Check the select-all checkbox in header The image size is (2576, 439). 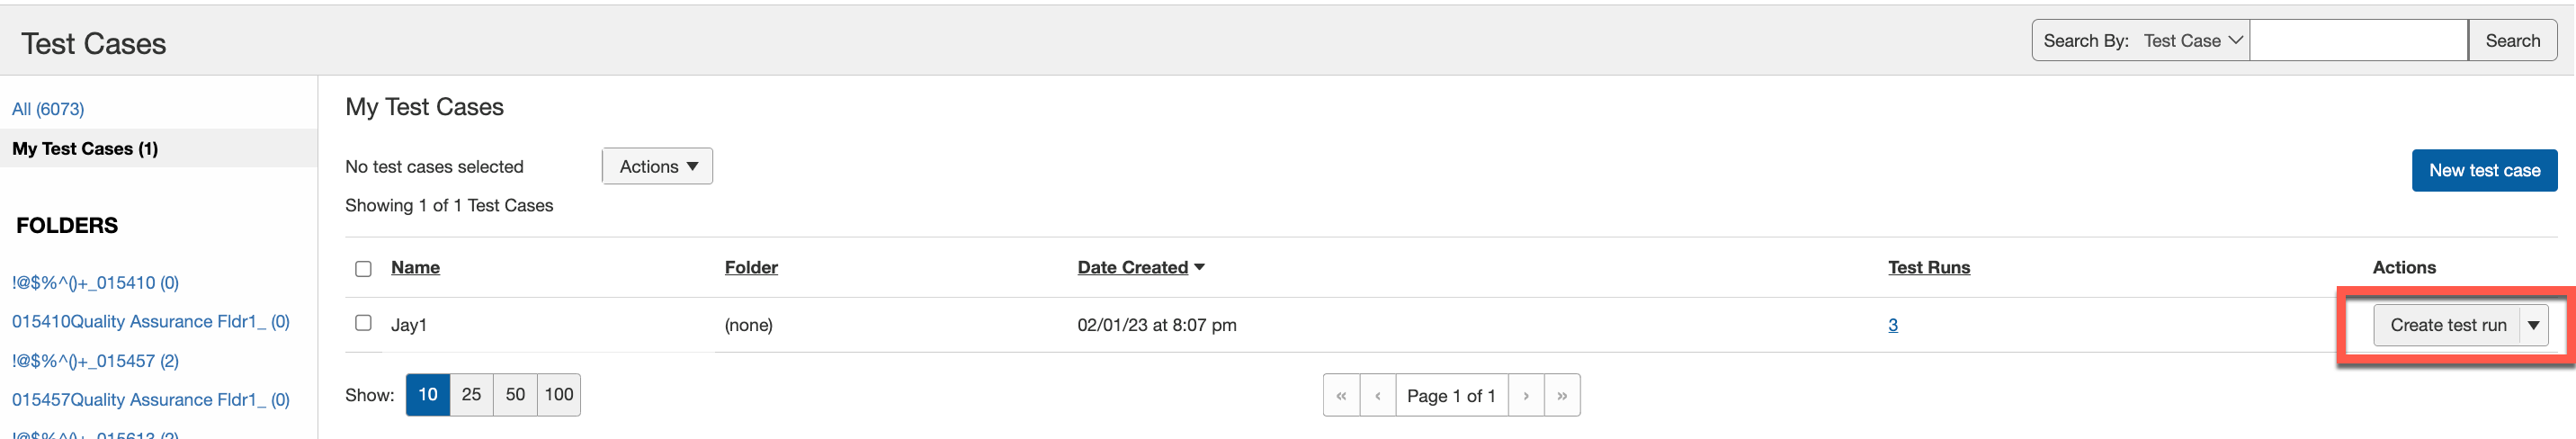point(363,269)
